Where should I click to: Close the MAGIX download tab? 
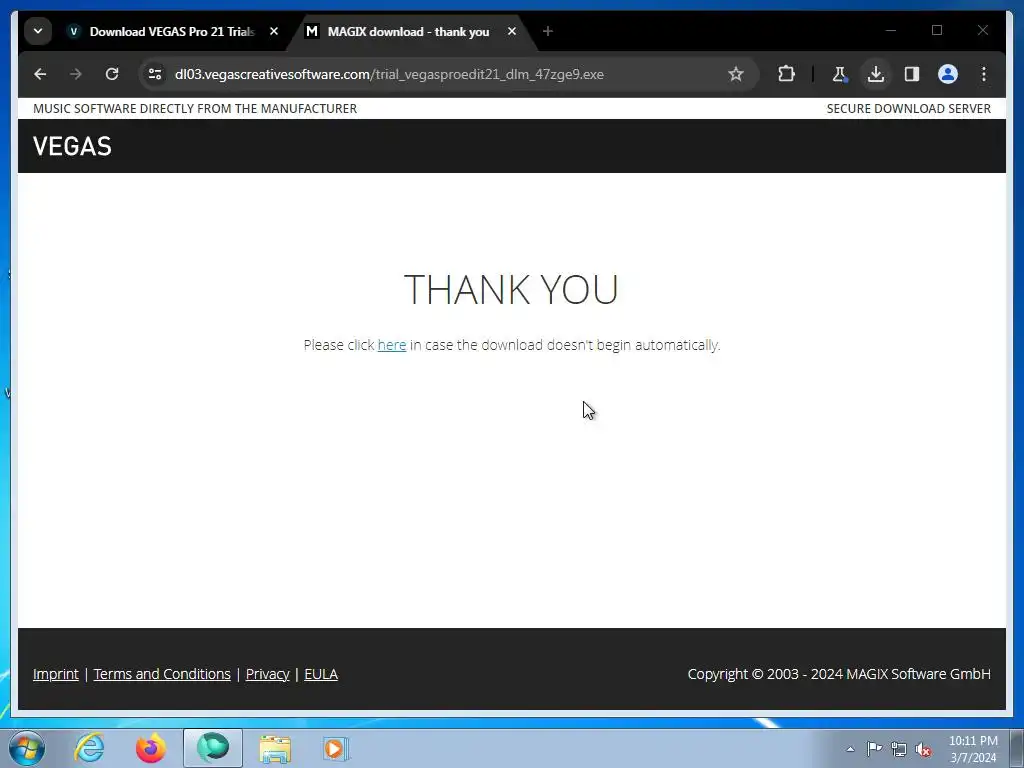512,31
